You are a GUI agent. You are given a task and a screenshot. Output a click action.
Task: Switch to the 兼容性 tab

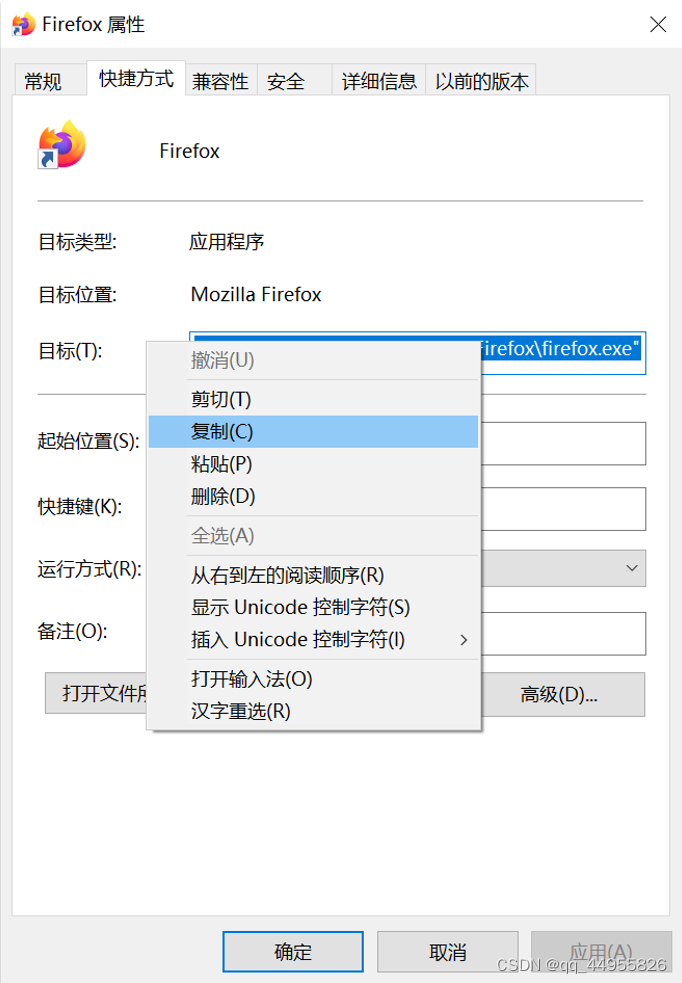pos(220,81)
